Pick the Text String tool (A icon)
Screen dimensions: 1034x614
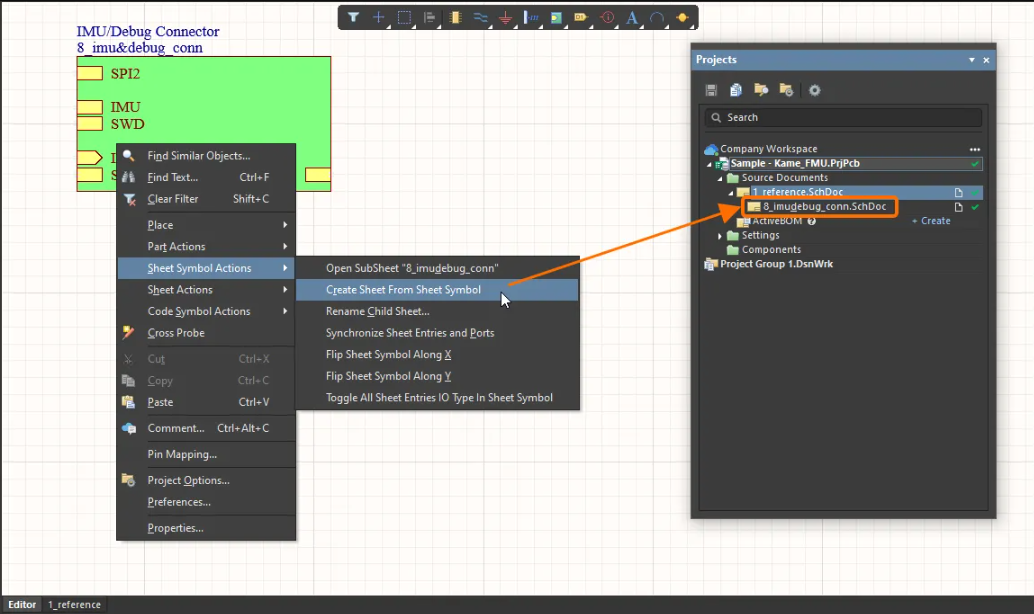(x=632, y=17)
